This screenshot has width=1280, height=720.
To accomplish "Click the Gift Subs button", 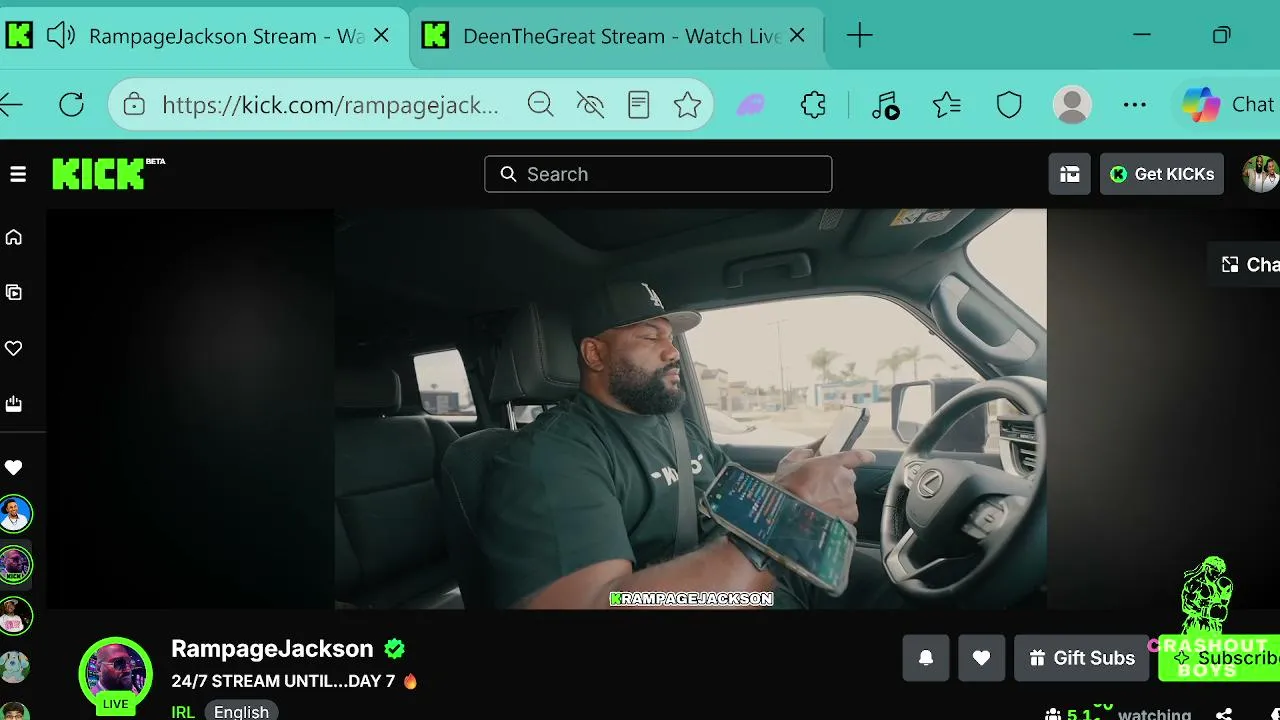I will (x=1082, y=658).
